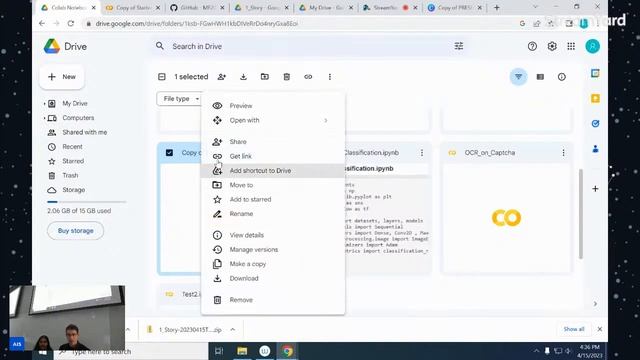
Task: Open browser tab search dropdown arrow
Action: [535, 7]
